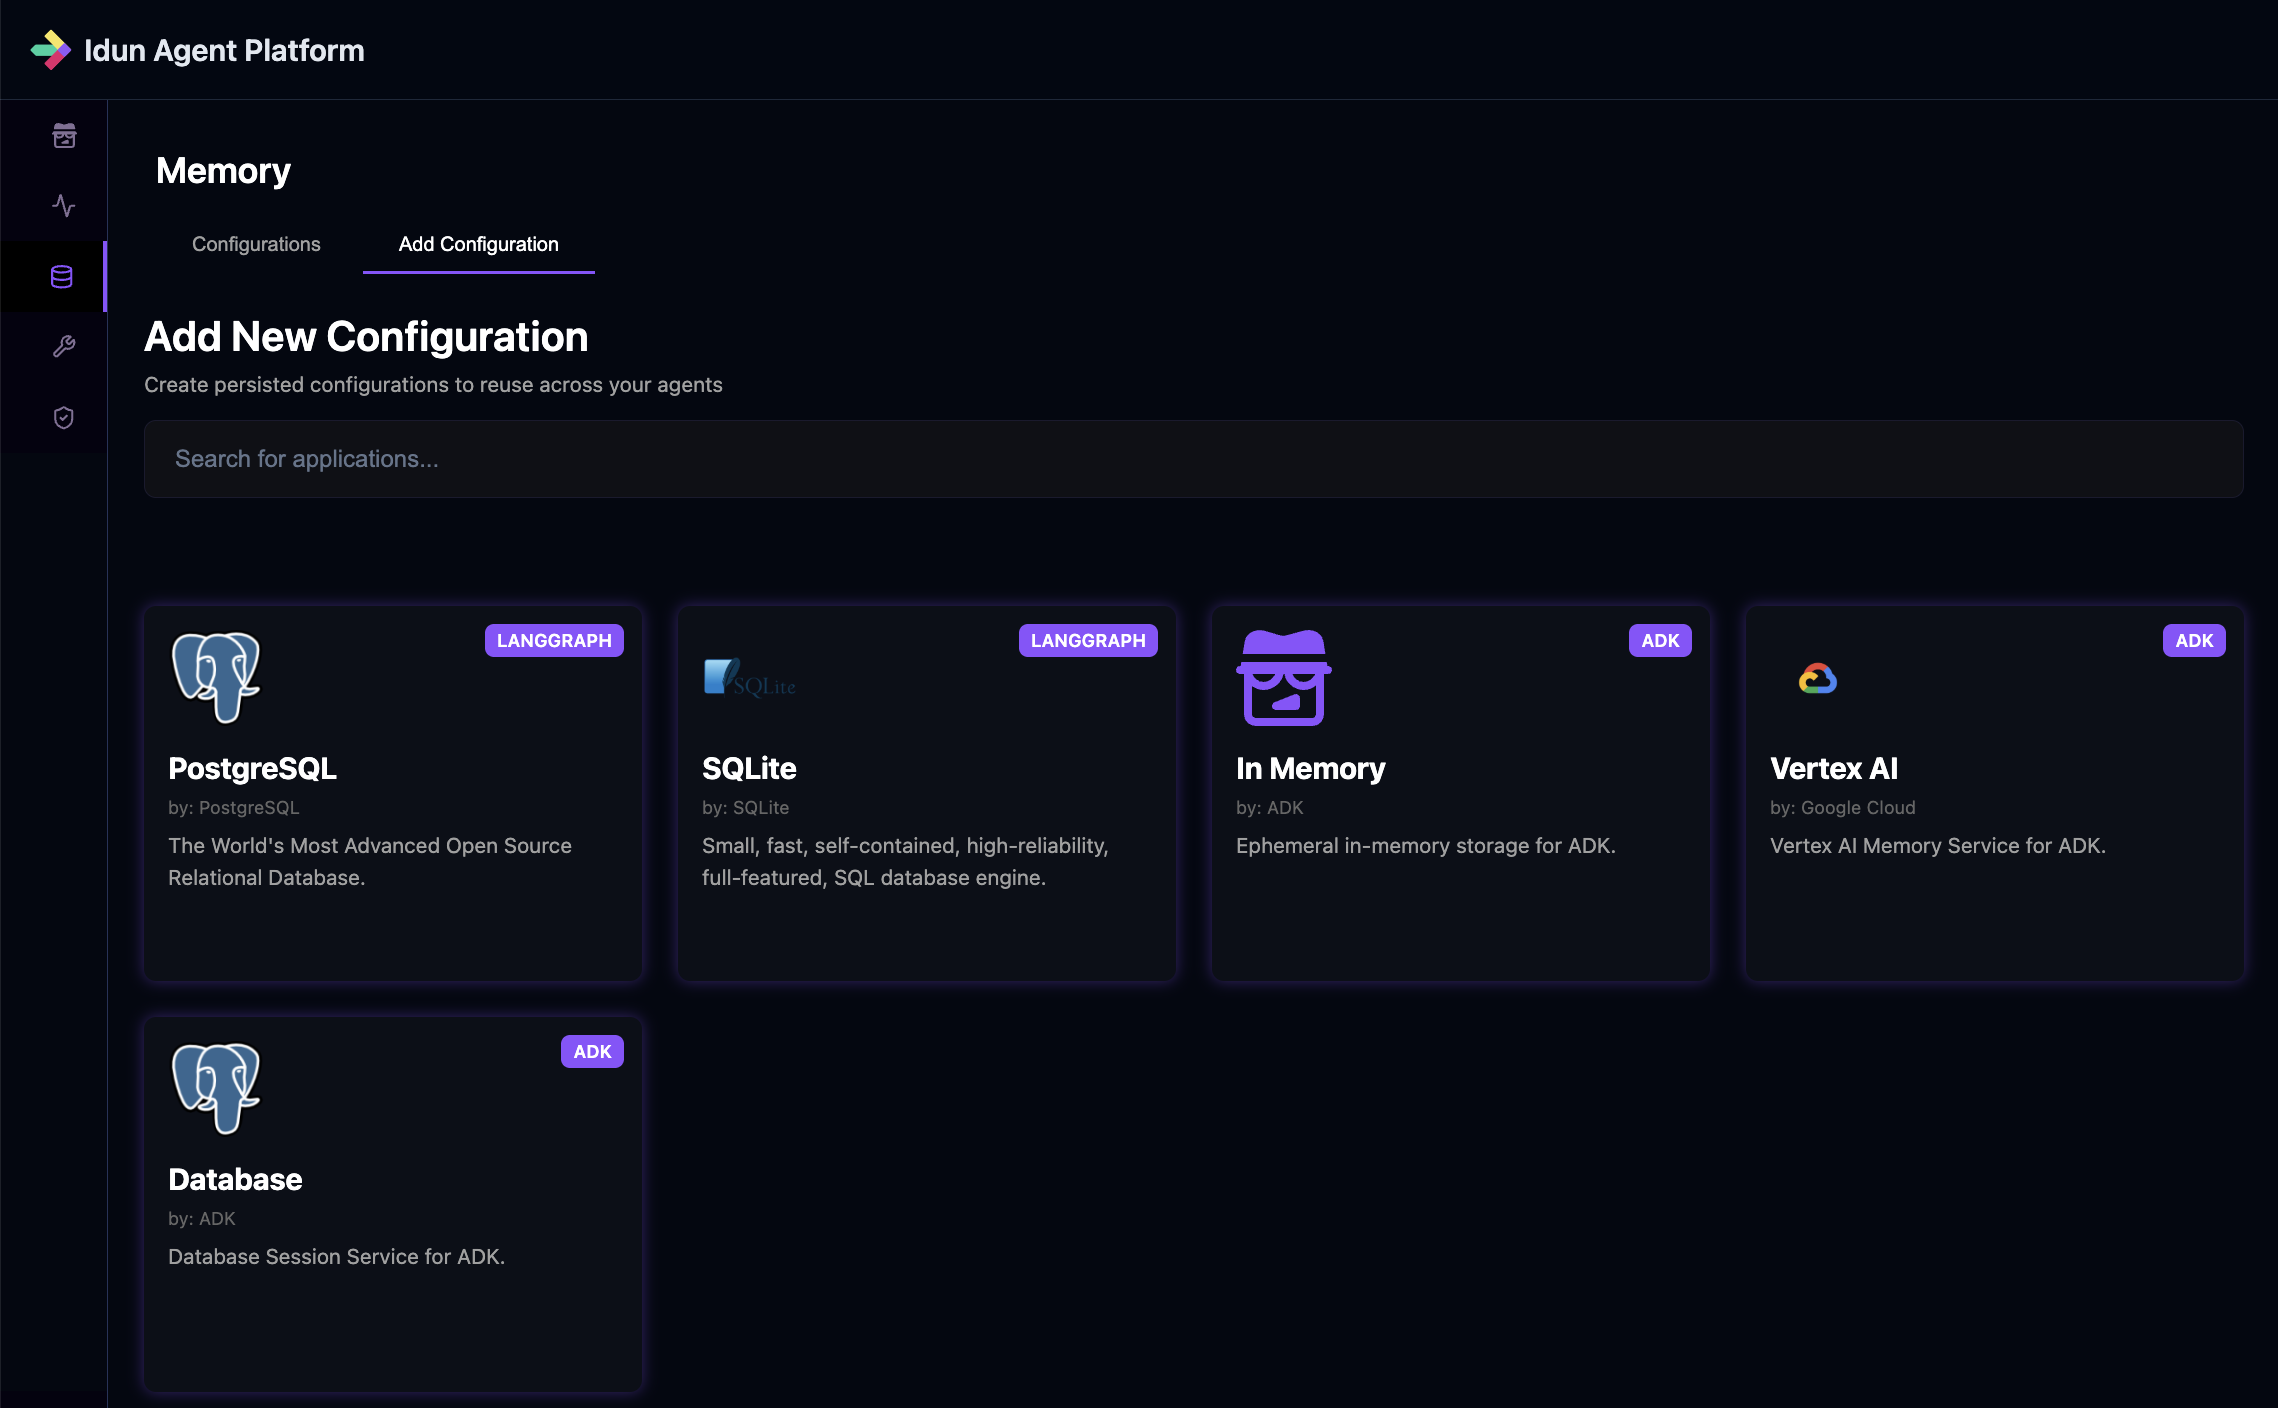Select the Add Configuration tab
2278x1408 pixels.
coord(478,244)
